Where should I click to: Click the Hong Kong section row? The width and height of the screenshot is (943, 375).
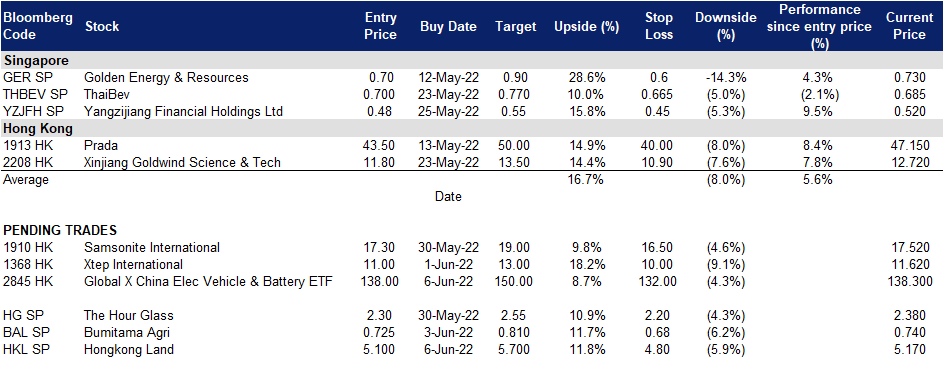(472, 129)
